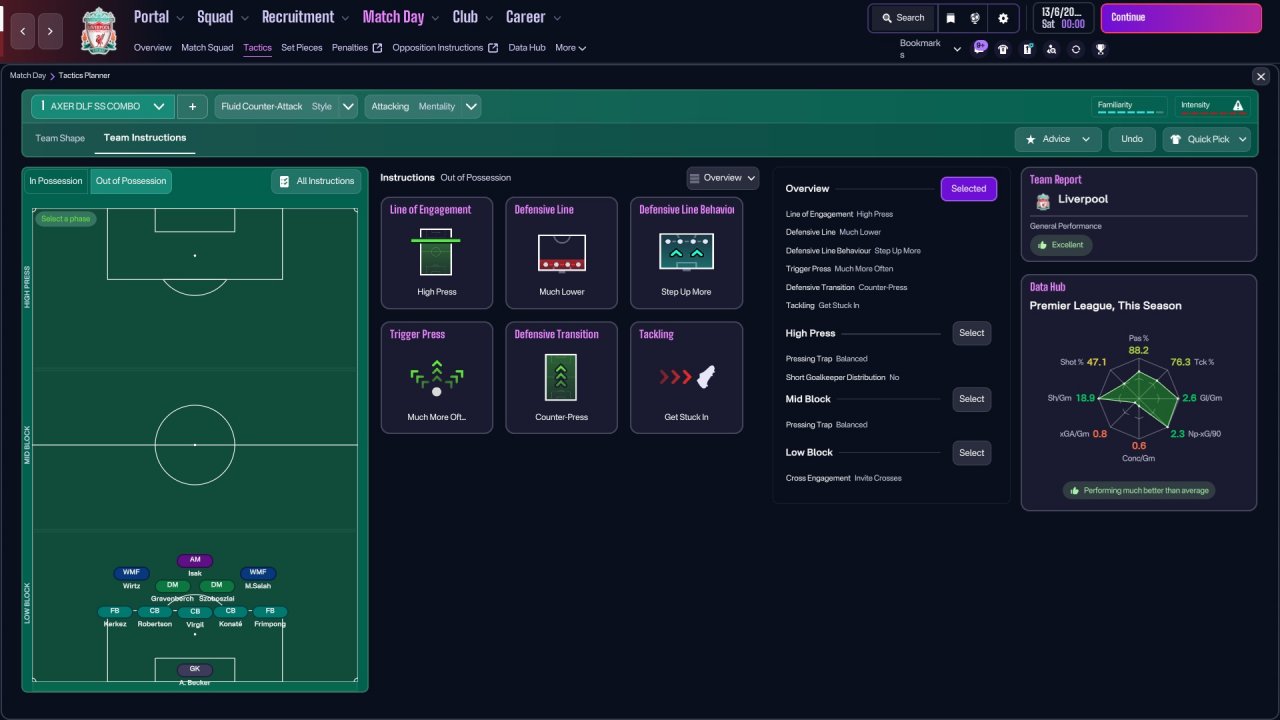Select the Low Block phase

pyautogui.click(x=972, y=453)
